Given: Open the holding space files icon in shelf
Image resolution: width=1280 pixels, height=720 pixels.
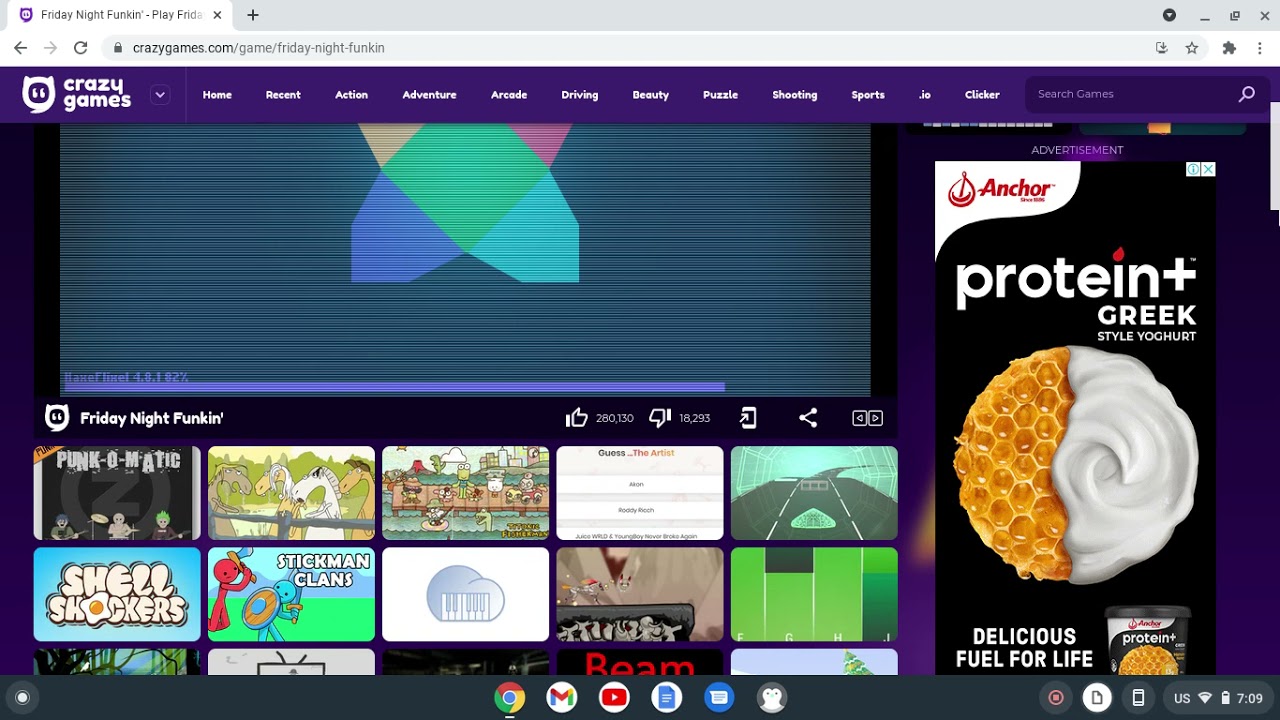Looking at the screenshot, I should click(x=1097, y=698).
